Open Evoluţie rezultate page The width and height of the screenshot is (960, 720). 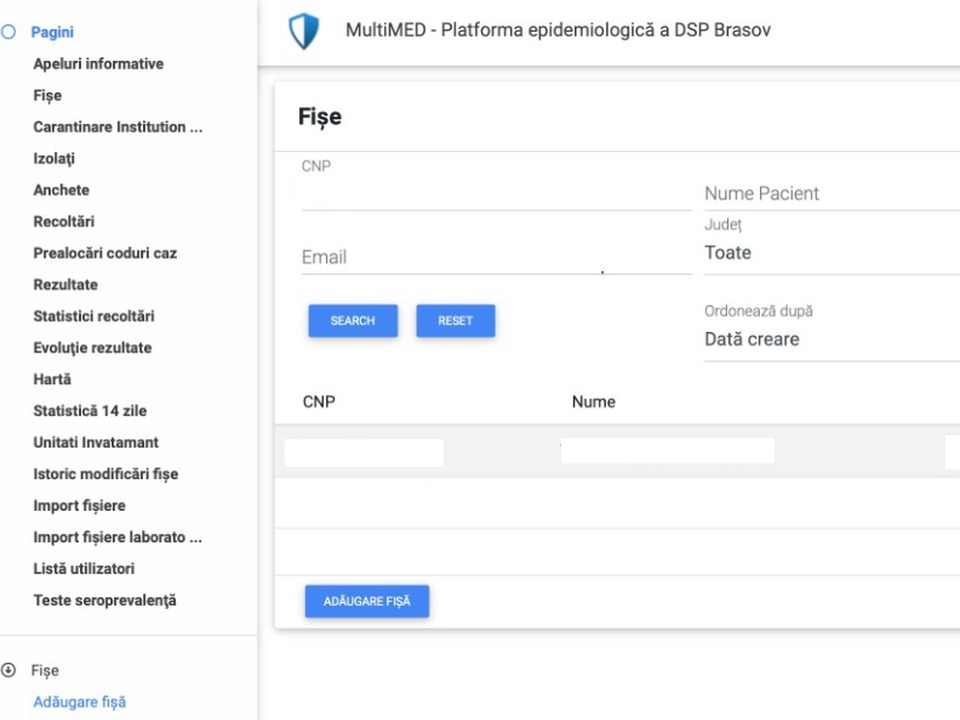(92, 348)
